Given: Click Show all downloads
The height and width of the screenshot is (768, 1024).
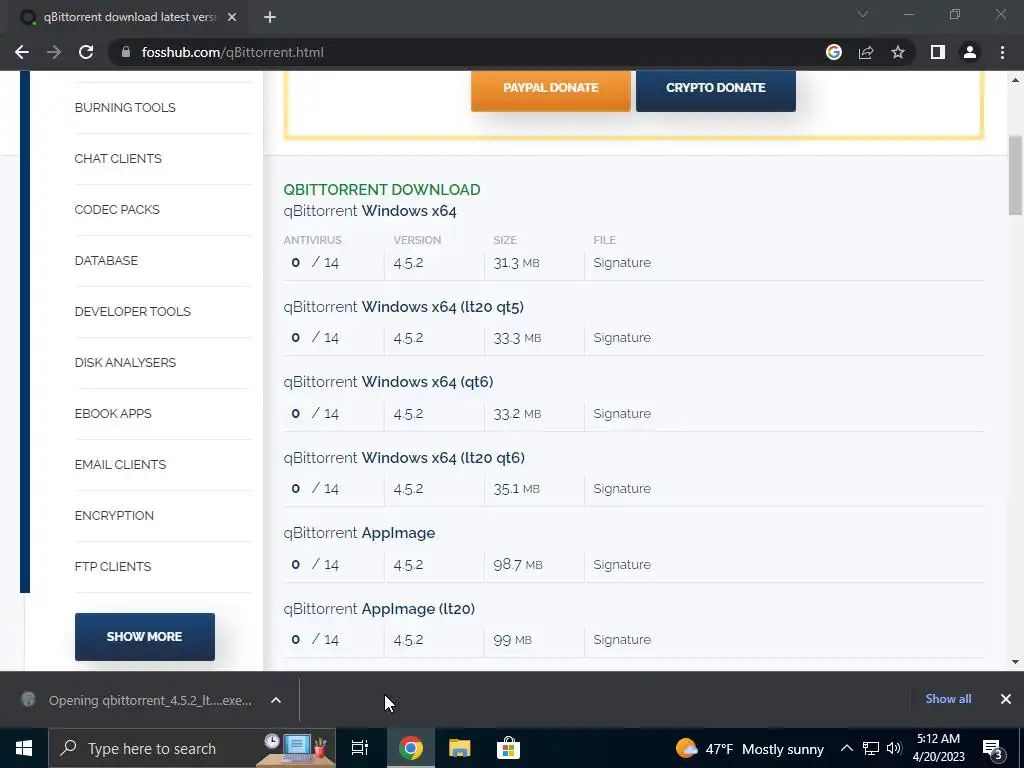Looking at the screenshot, I should pos(948,699).
